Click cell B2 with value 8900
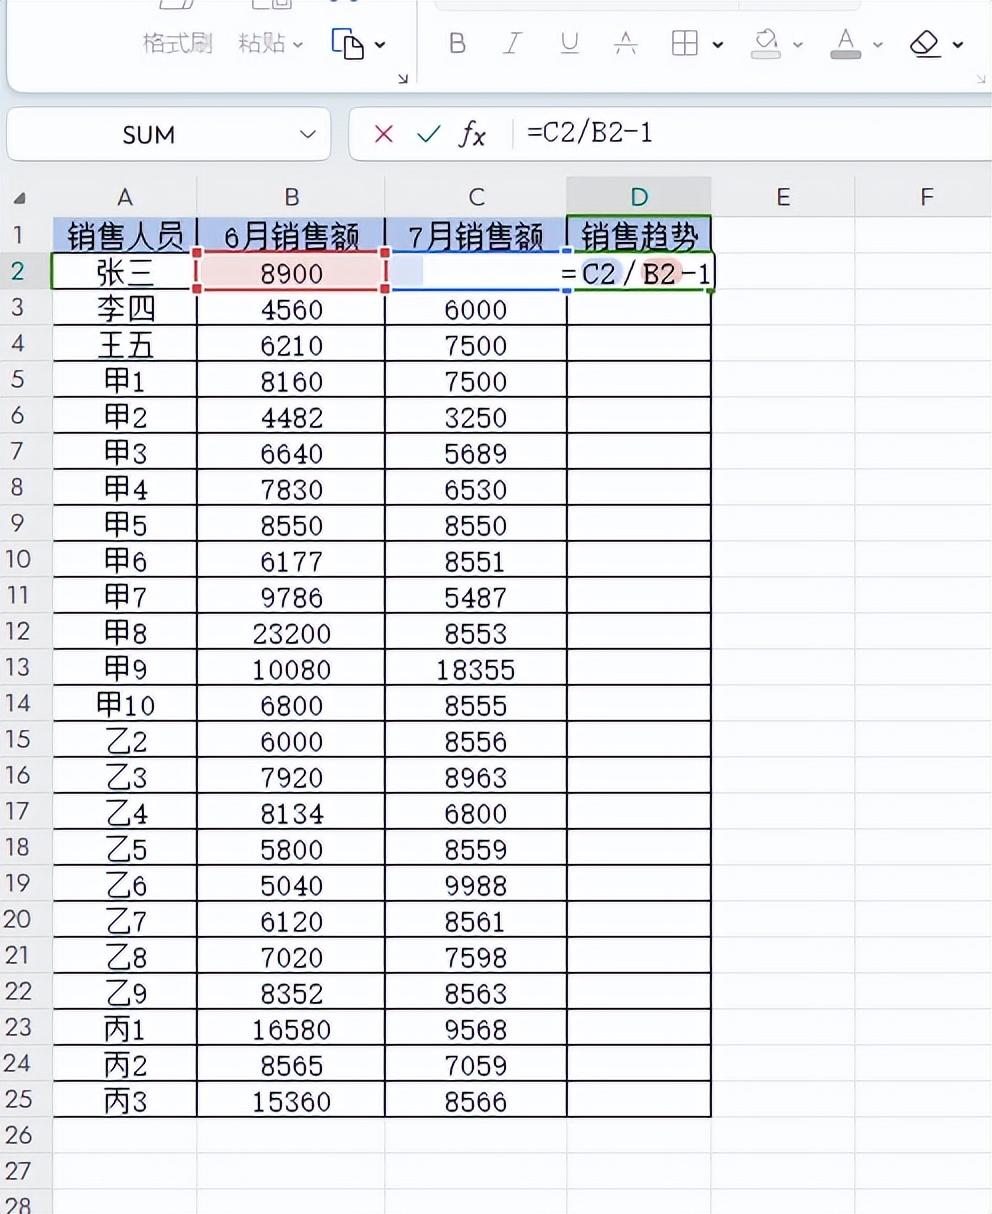 291,272
